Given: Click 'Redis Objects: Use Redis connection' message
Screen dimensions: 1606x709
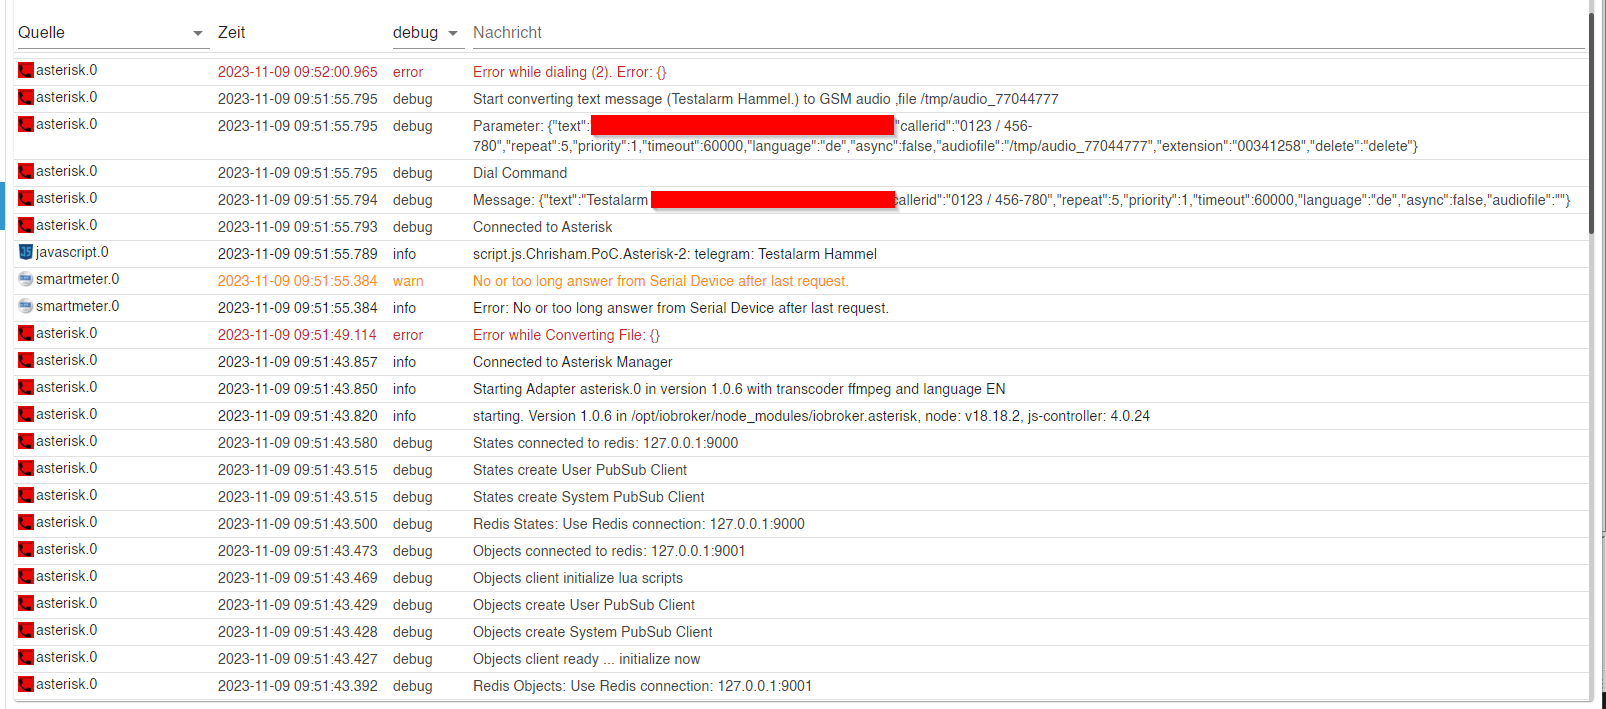Looking at the screenshot, I should pyautogui.click(x=643, y=686).
